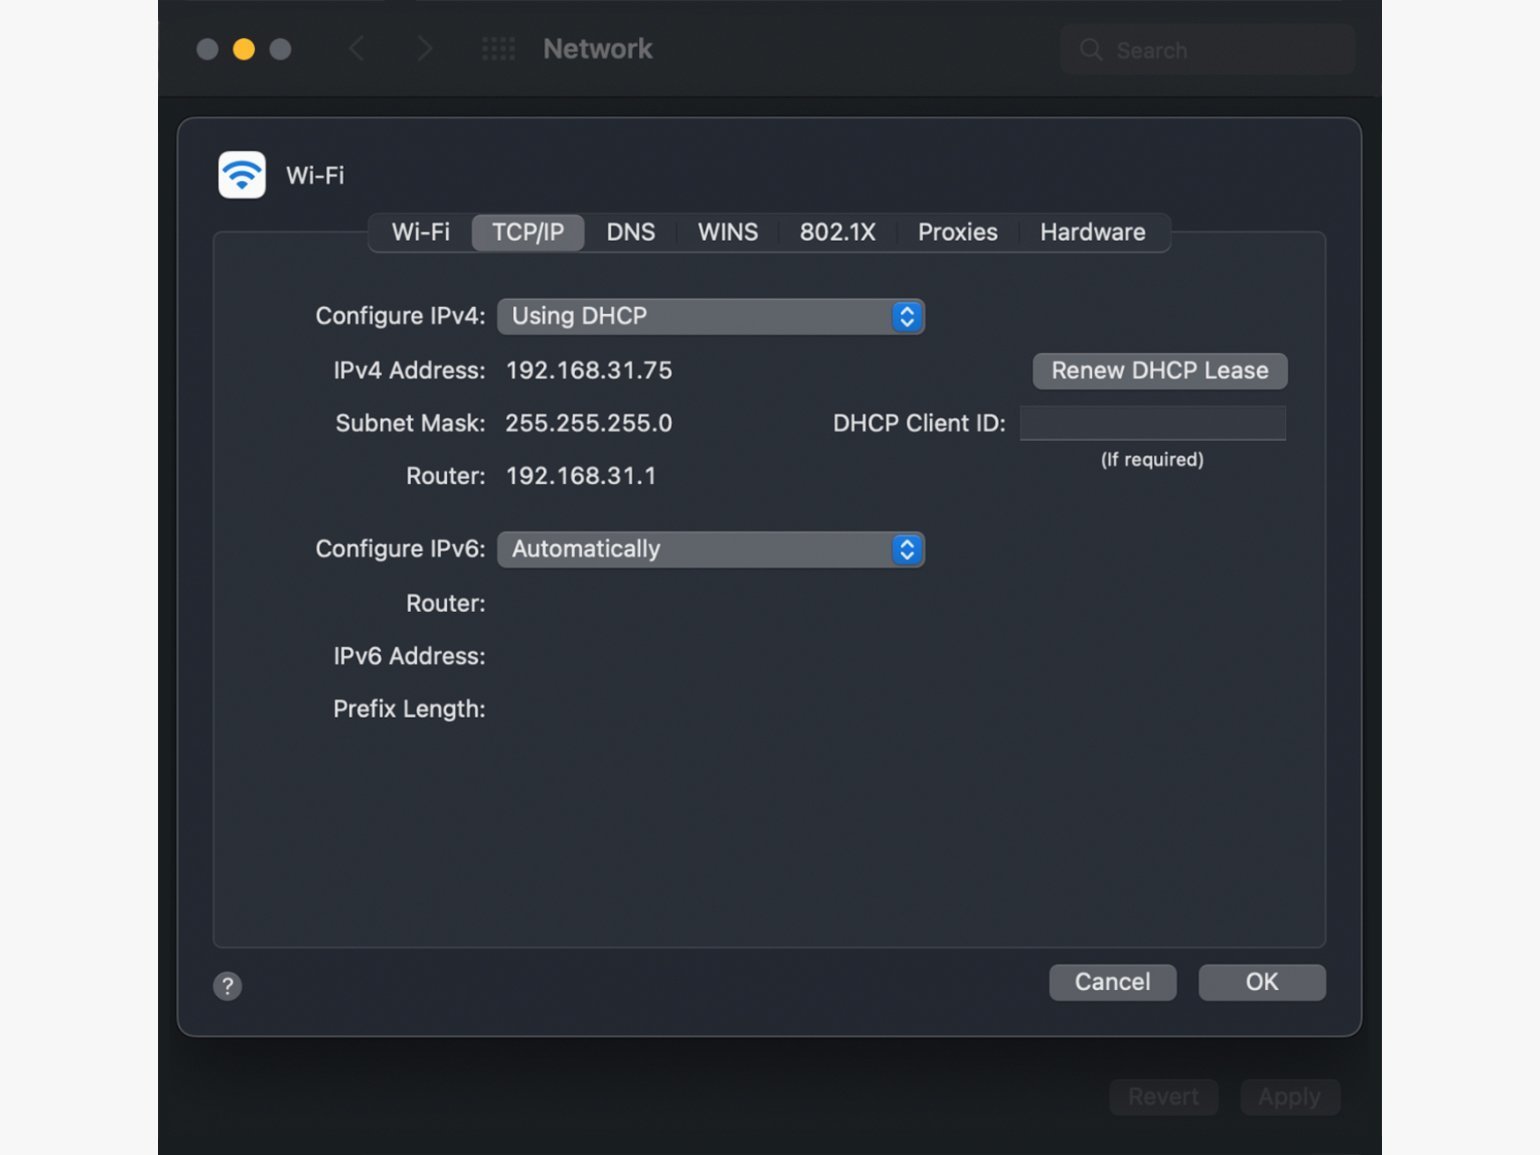Open the show-all preferences grid icon
1540x1155 pixels.
(x=498, y=49)
